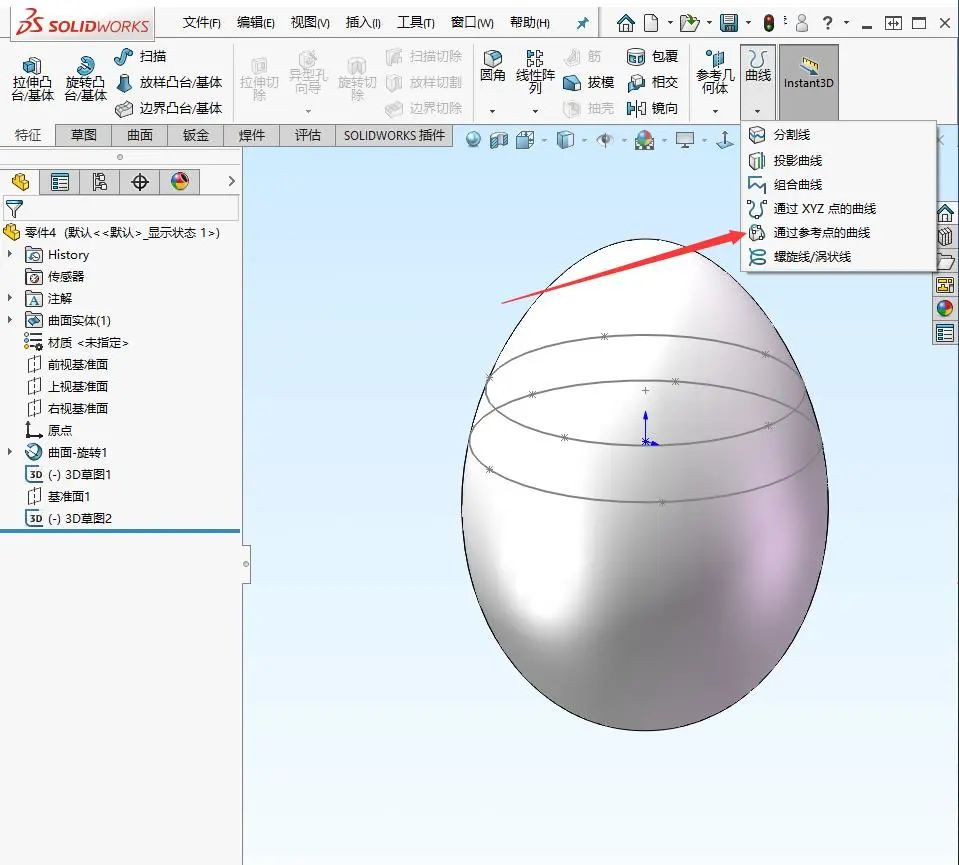The height and width of the screenshot is (865, 959).
Task: Open 编辑外观 appearance ball in heads-up toolbar
Action: pos(645,141)
